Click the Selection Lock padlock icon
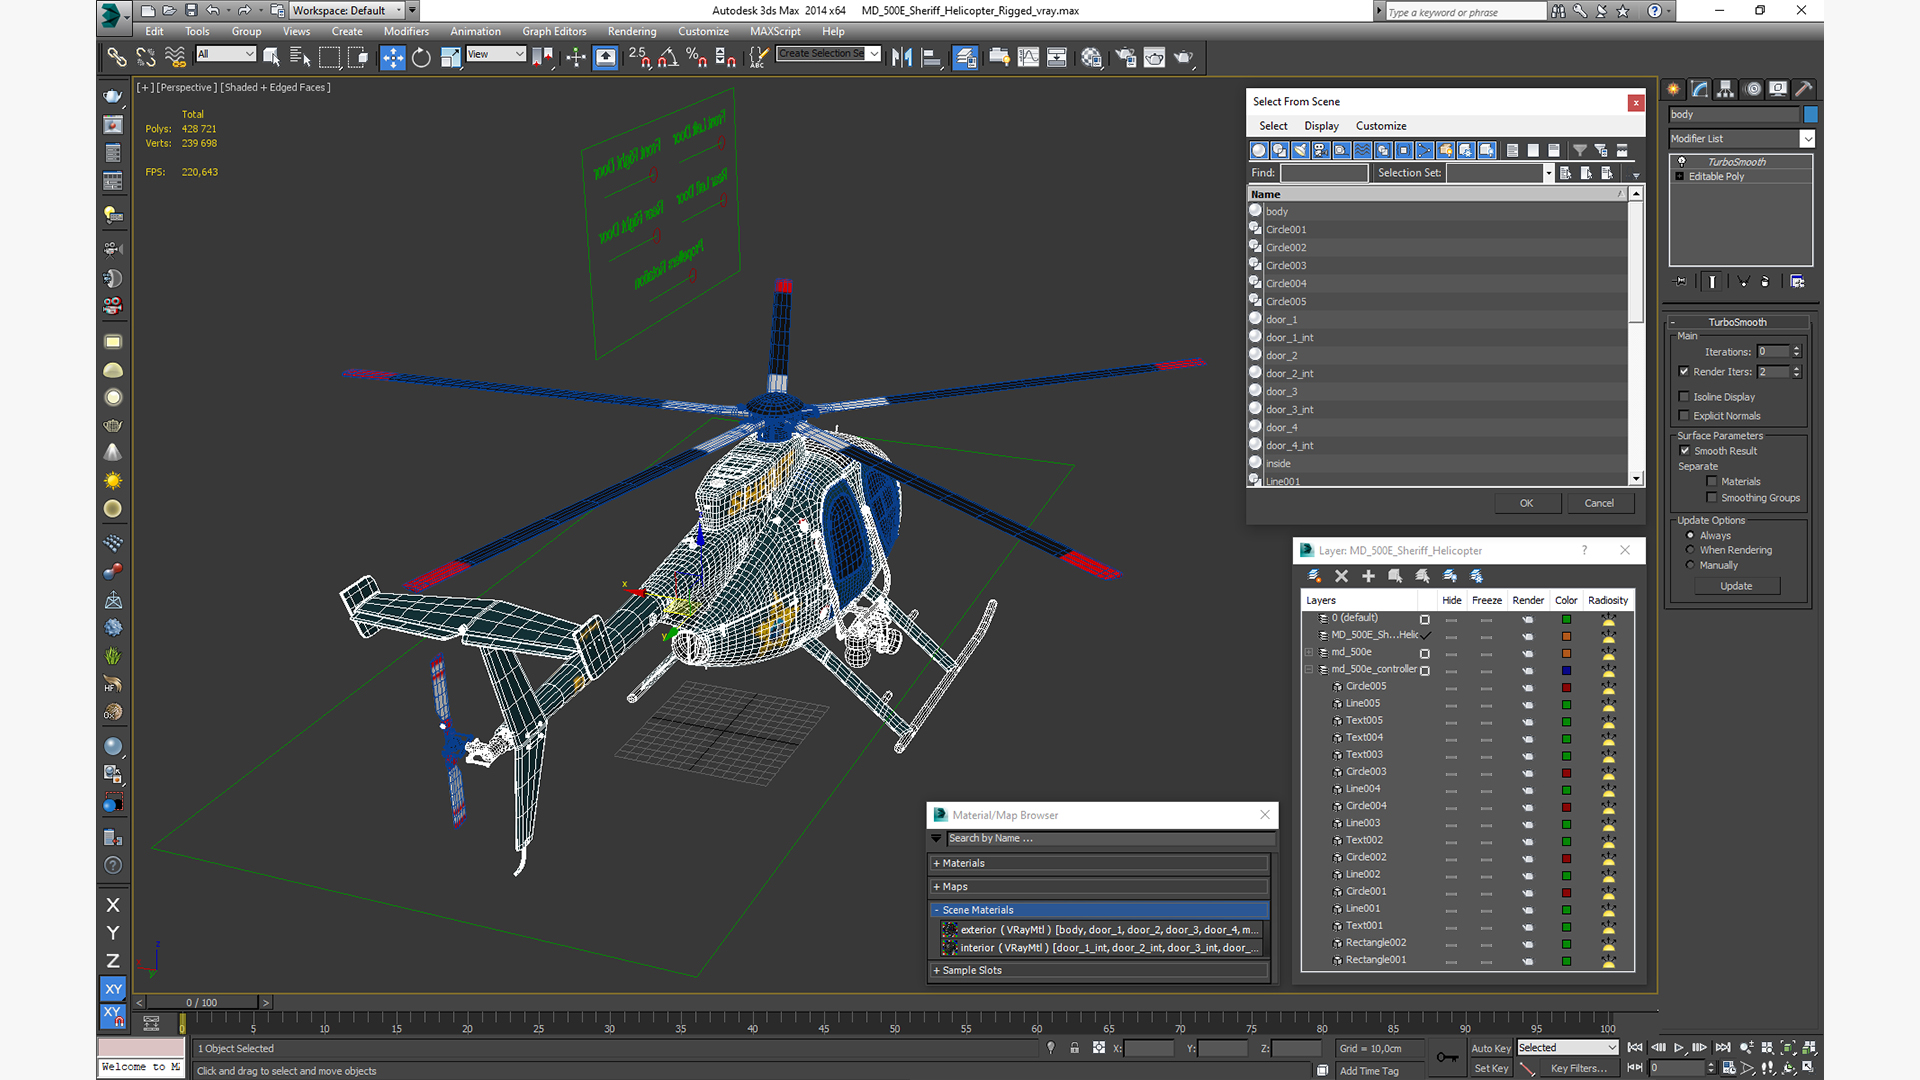The height and width of the screenshot is (1080, 1920). (1074, 1048)
